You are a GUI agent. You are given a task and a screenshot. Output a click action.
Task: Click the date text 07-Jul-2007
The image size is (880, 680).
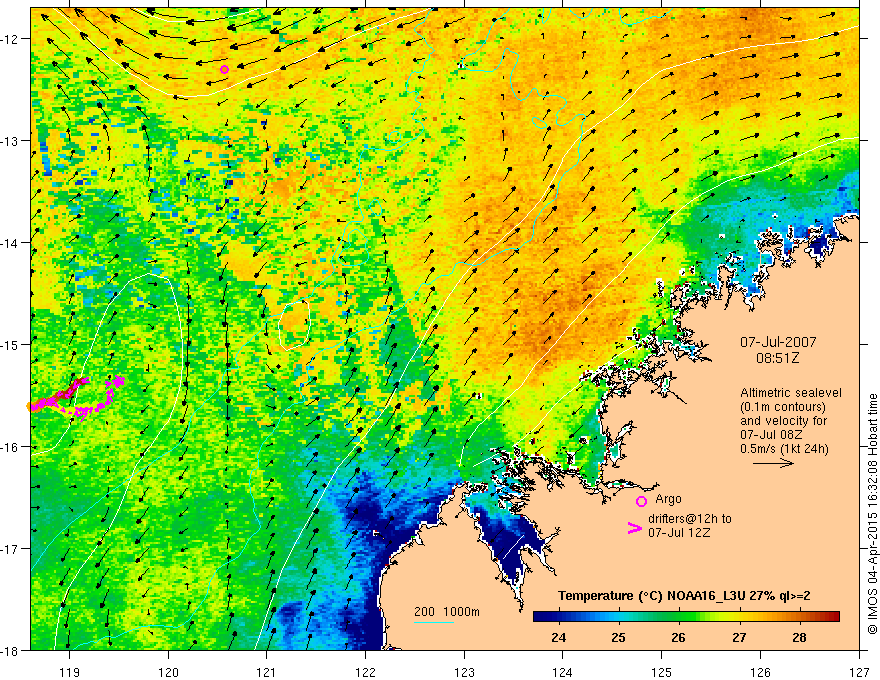778,342
